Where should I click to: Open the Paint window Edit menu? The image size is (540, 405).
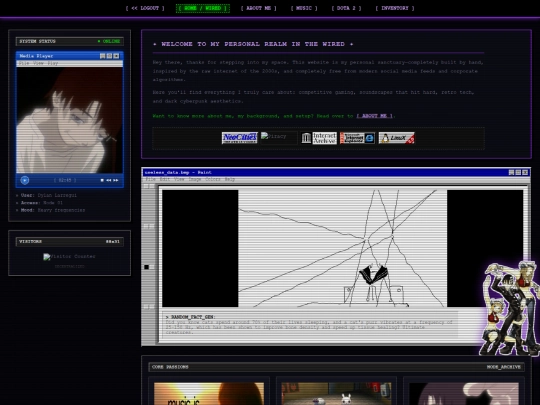click(165, 179)
